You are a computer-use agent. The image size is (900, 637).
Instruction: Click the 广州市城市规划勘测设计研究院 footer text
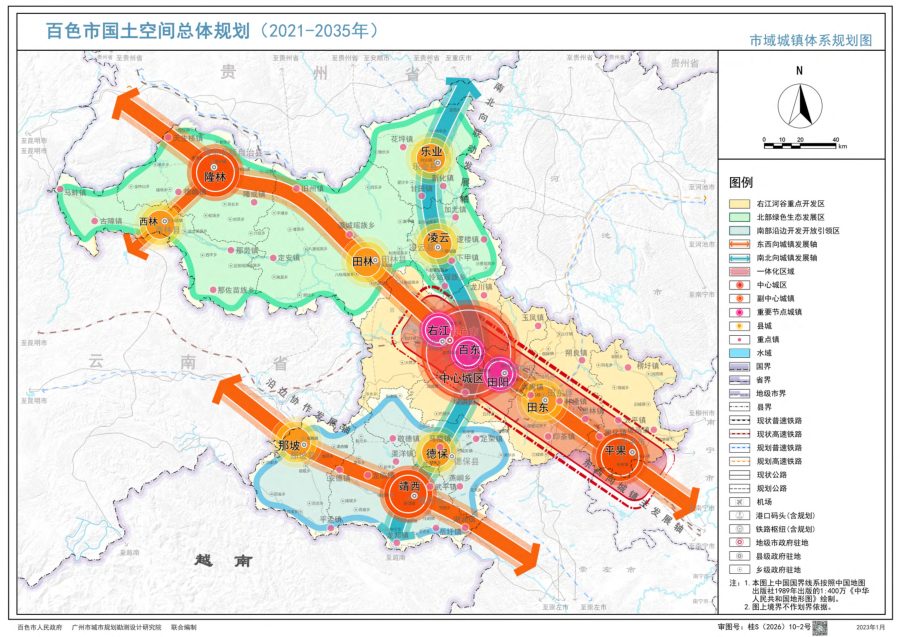click(117, 628)
